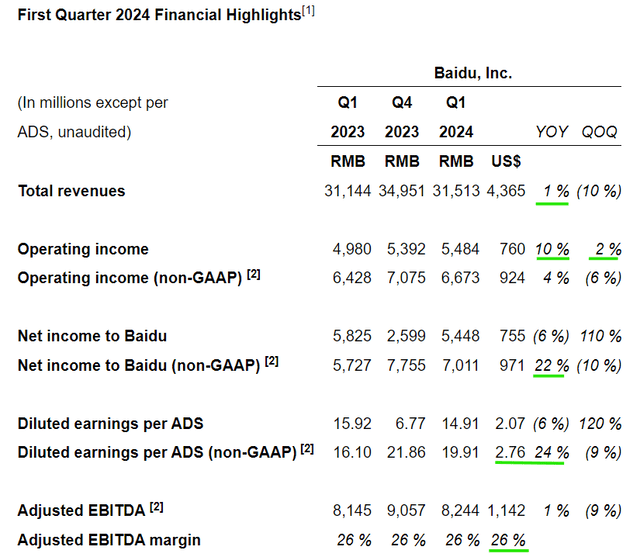640x557 pixels.
Task: Click the underlined US$ EBITDA margin 26 %
Action: coord(508,540)
